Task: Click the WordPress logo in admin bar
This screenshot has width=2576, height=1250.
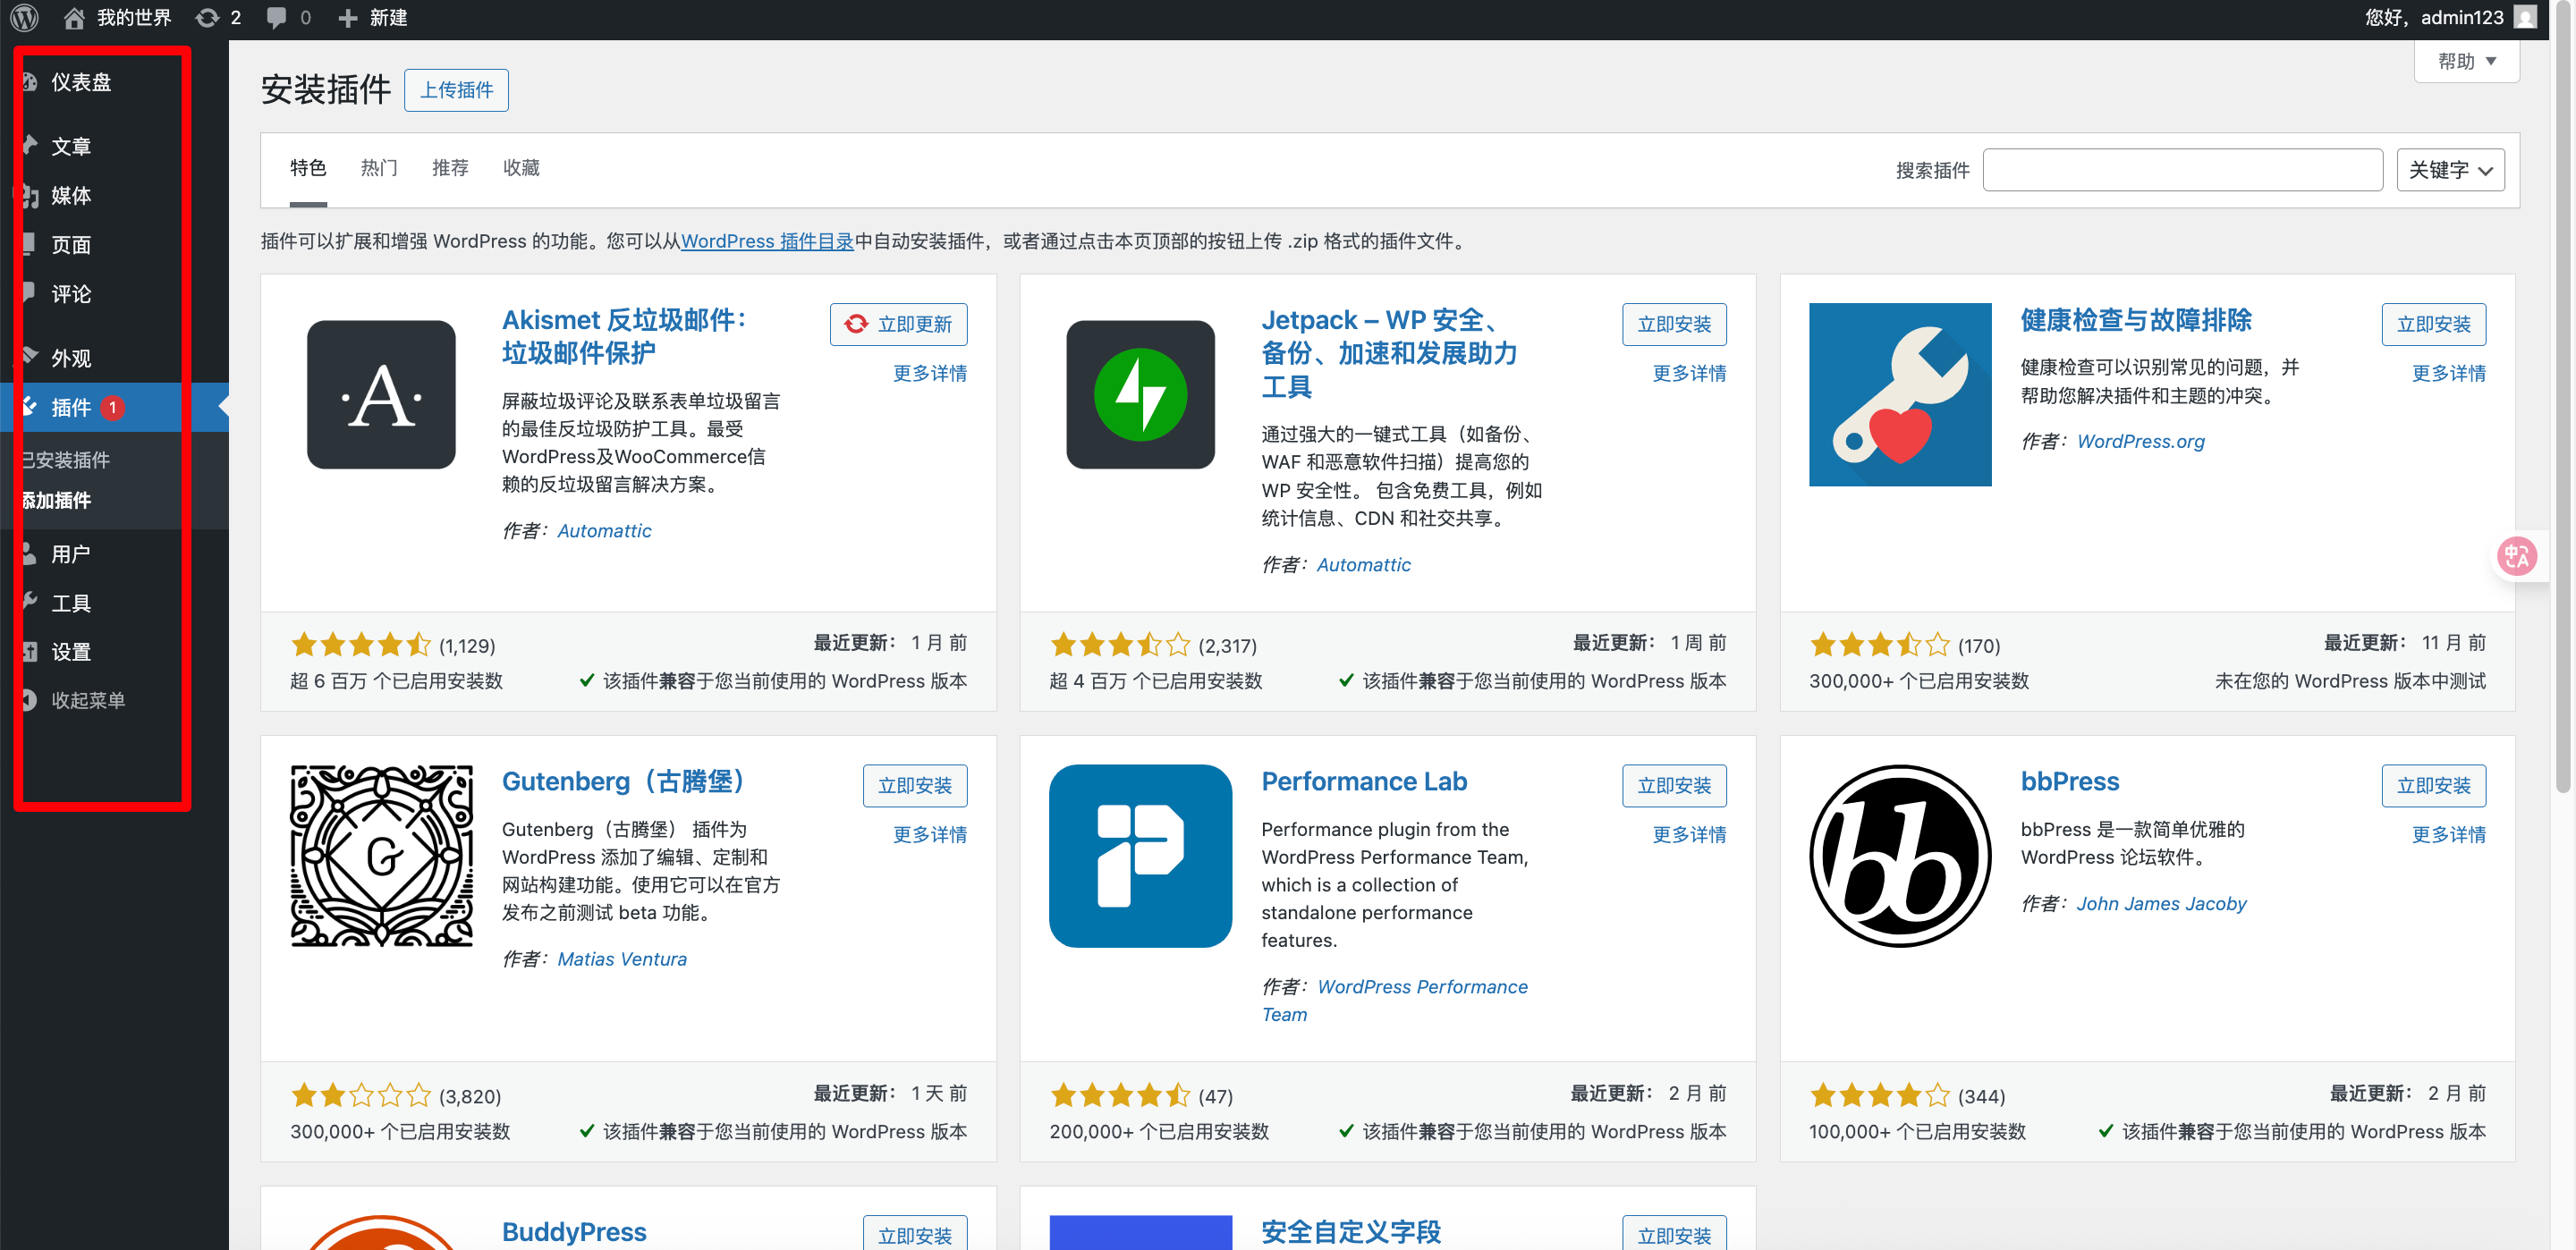Action: [x=25, y=17]
